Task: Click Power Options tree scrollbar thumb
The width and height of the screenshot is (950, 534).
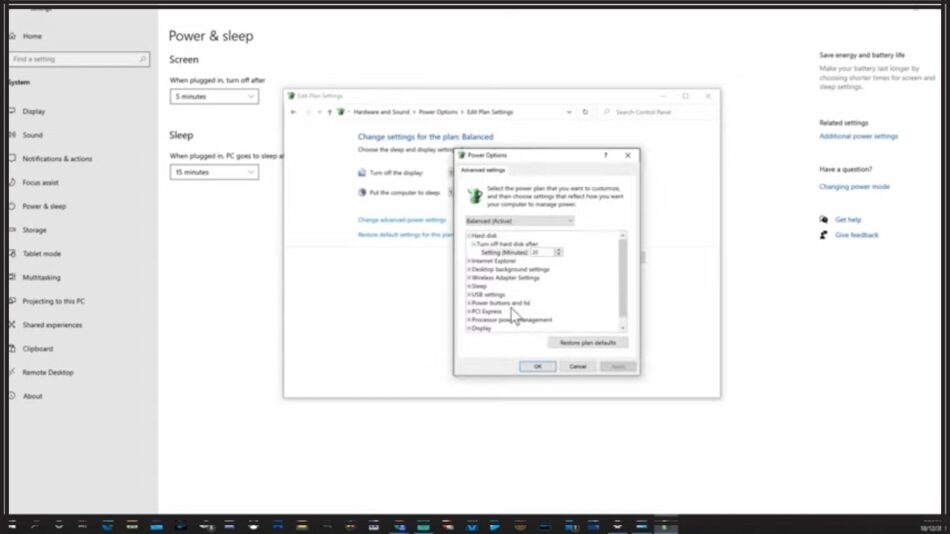Action: point(622,278)
